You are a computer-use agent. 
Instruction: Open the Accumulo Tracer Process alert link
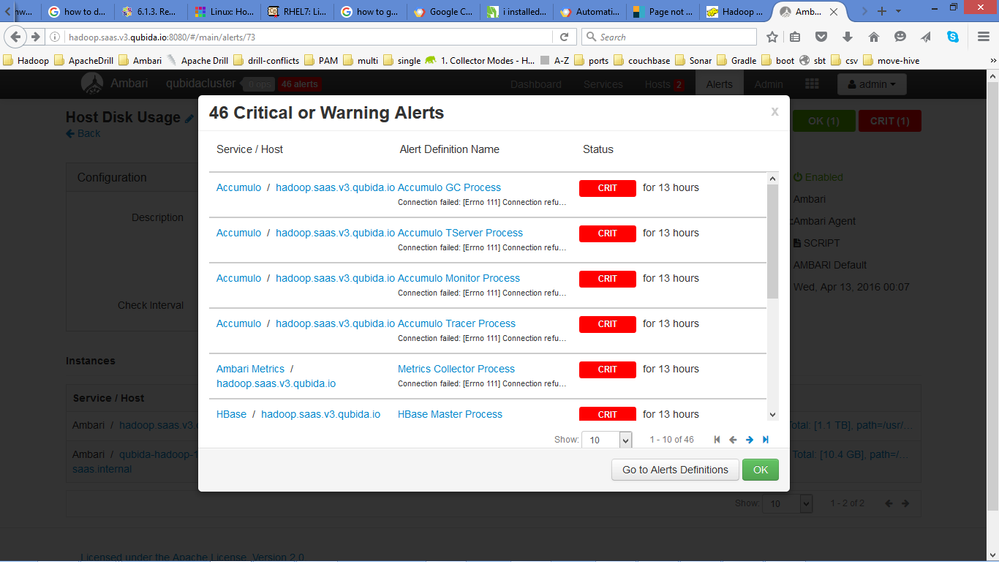click(456, 323)
